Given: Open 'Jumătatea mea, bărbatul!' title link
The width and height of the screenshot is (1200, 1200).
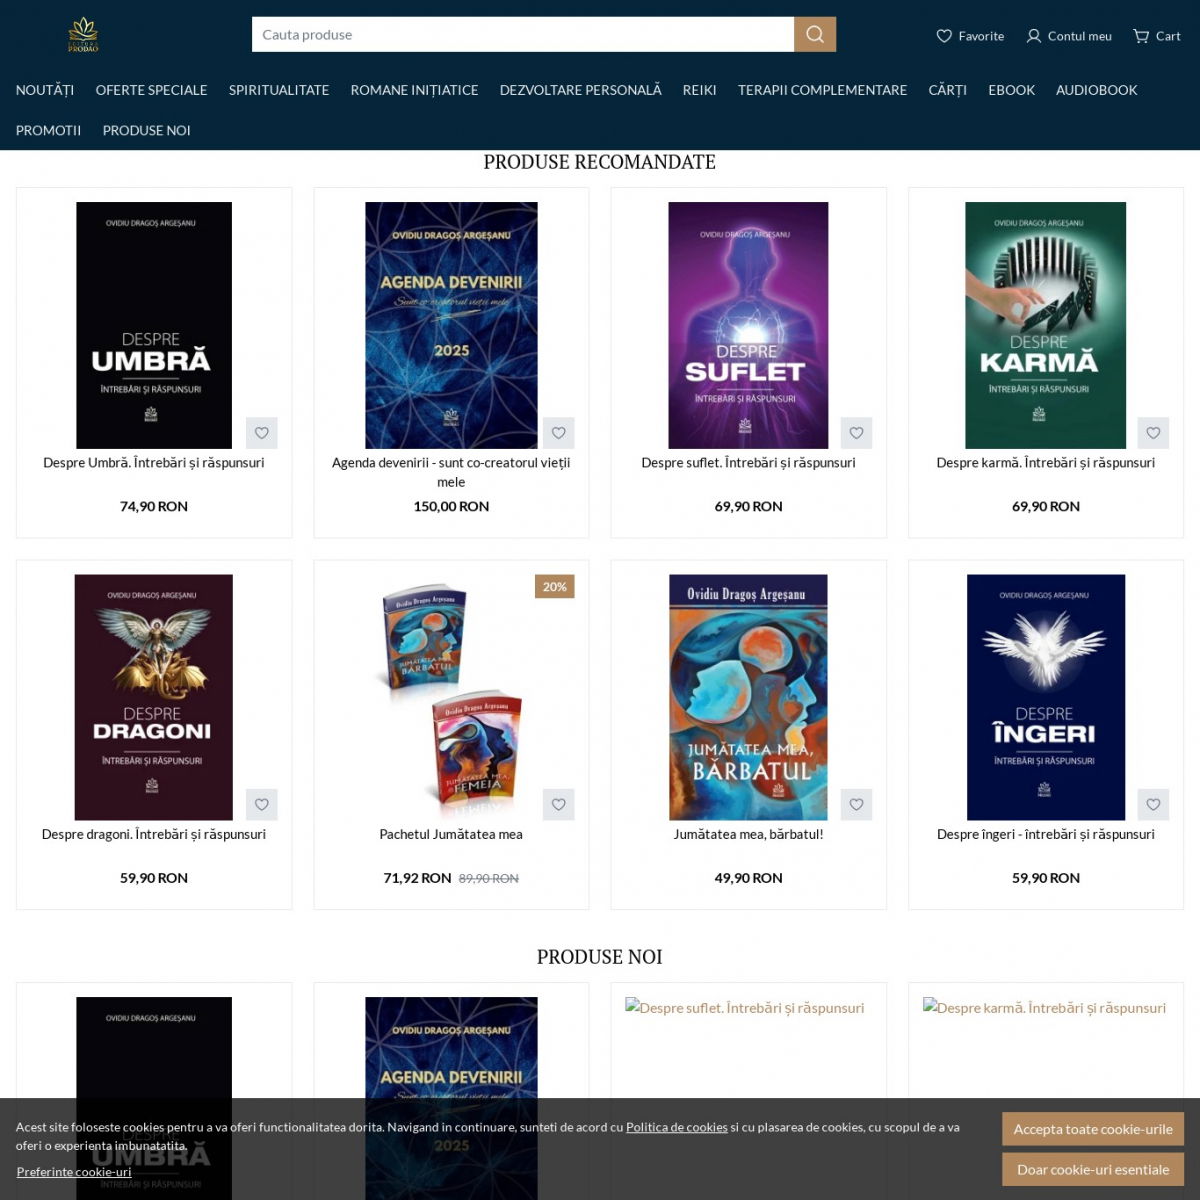Looking at the screenshot, I should click(748, 834).
